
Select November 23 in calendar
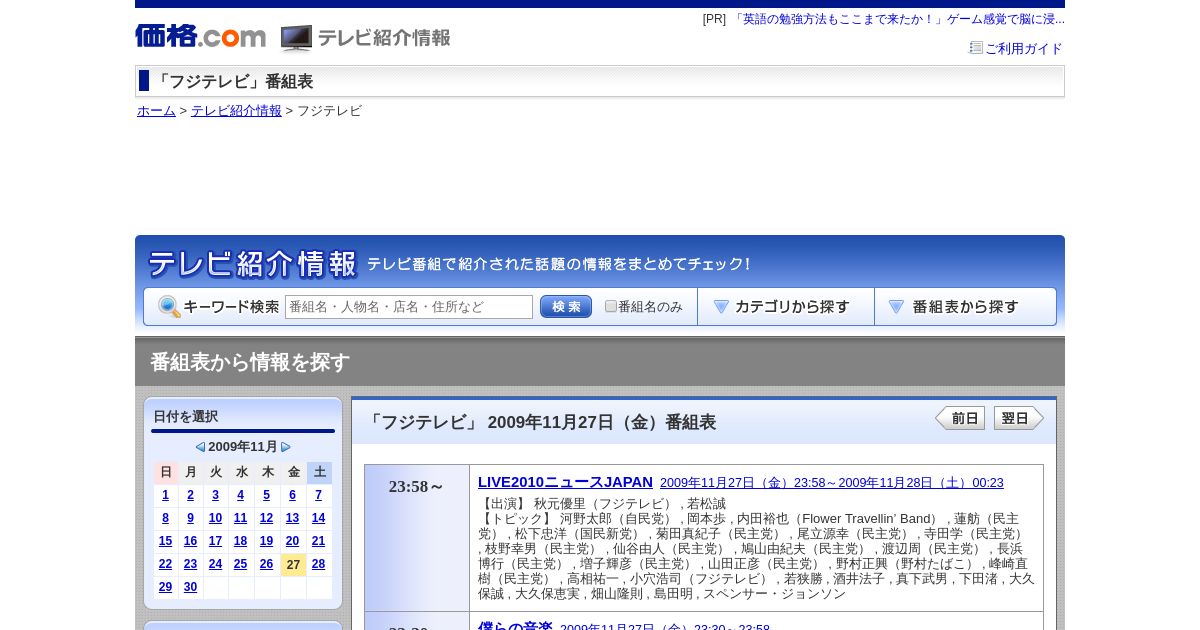pyautogui.click(x=191, y=564)
